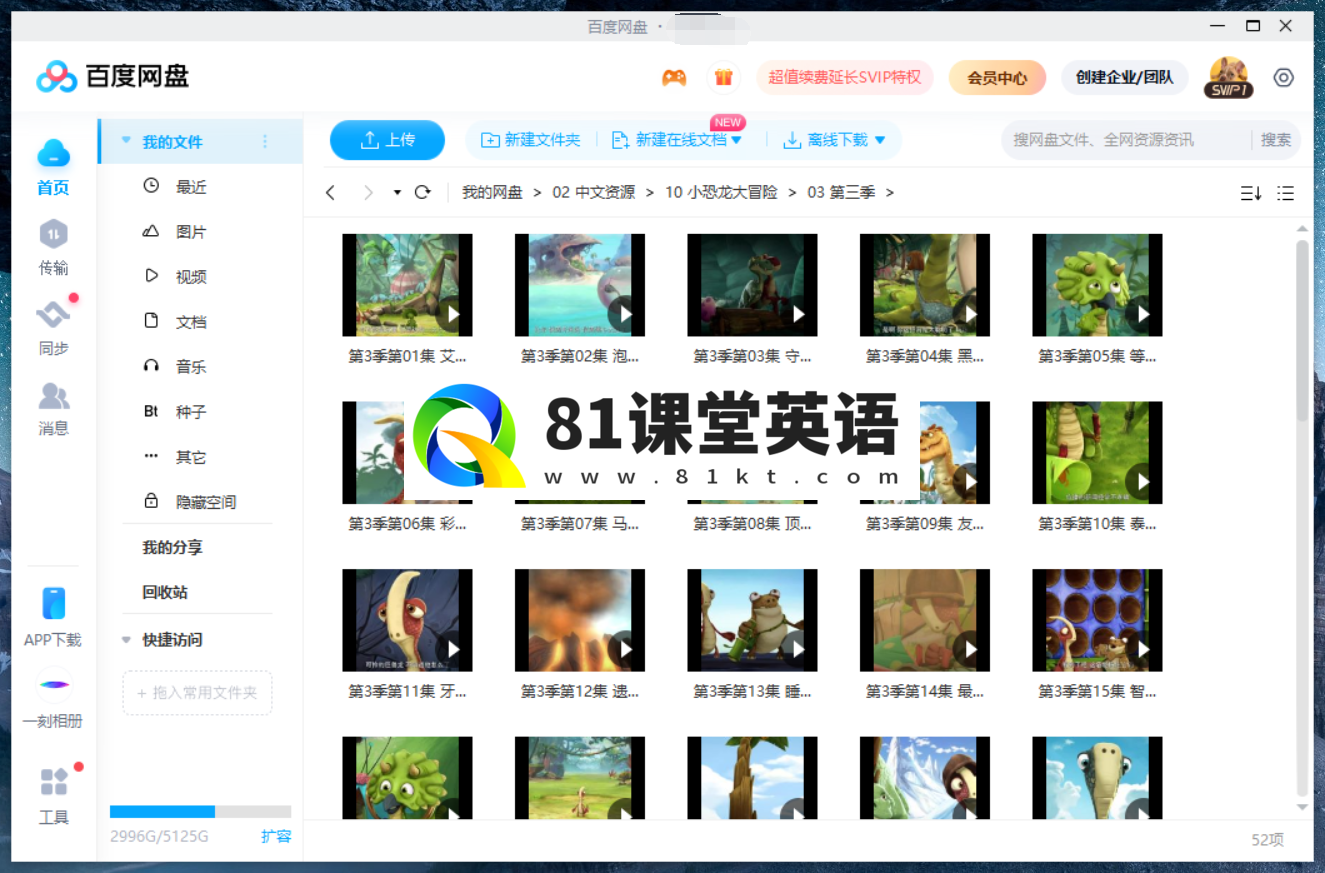Navigate to 02 中文资源 breadcrumb

coord(594,192)
